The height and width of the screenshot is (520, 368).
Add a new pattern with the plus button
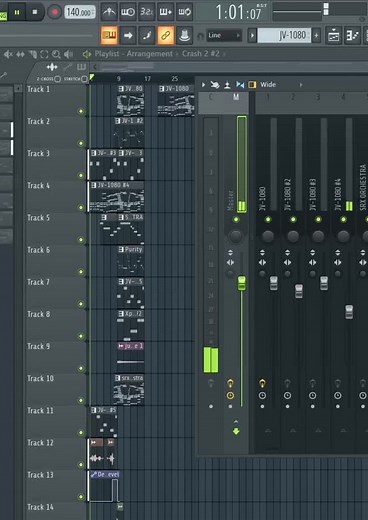tap(316, 35)
